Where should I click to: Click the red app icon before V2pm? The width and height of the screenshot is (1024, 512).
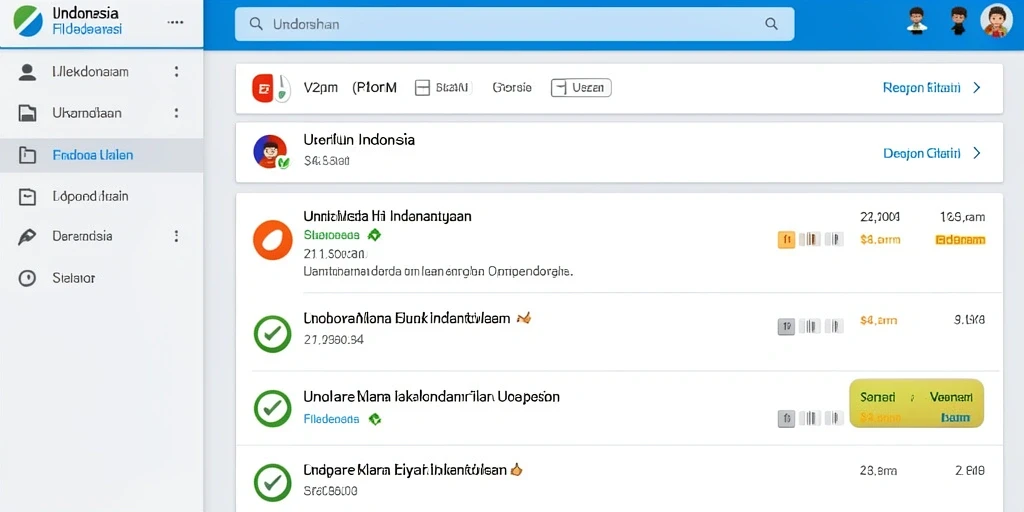[x=261, y=88]
